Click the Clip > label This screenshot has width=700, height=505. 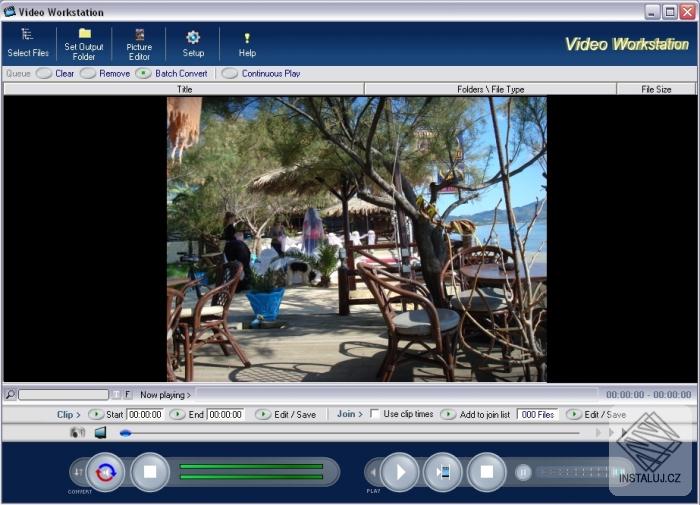click(x=68, y=414)
